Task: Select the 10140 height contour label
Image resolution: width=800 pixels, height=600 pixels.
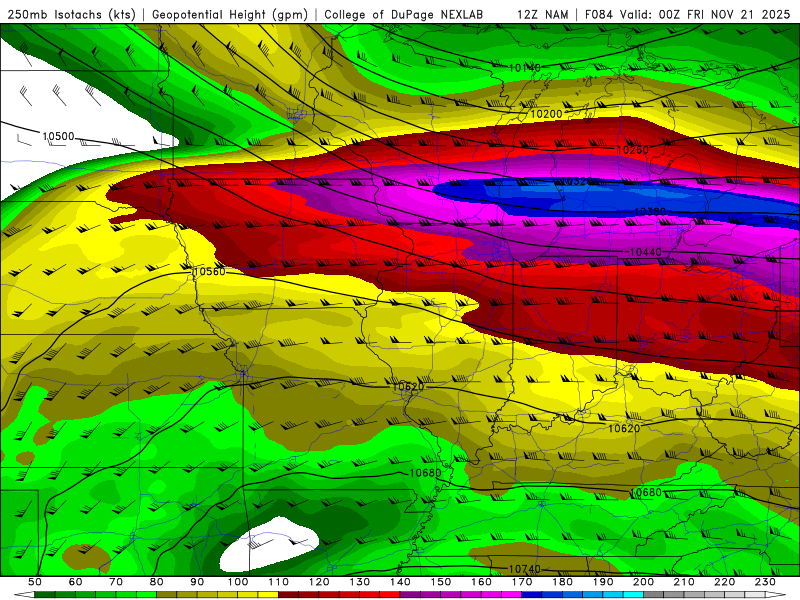Action: tap(524, 67)
